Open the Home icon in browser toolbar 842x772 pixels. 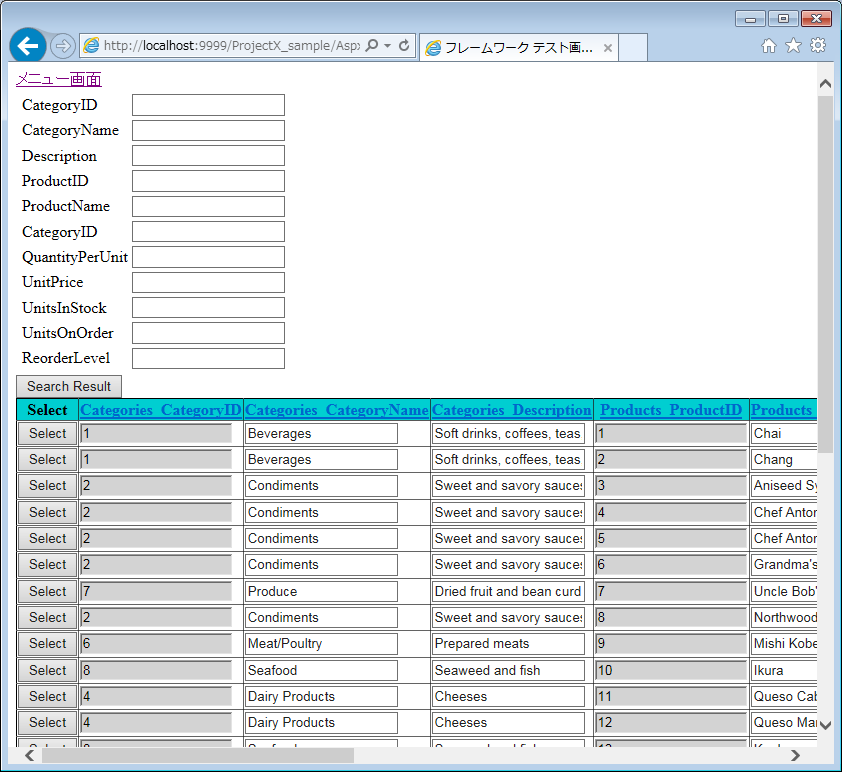[x=769, y=46]
